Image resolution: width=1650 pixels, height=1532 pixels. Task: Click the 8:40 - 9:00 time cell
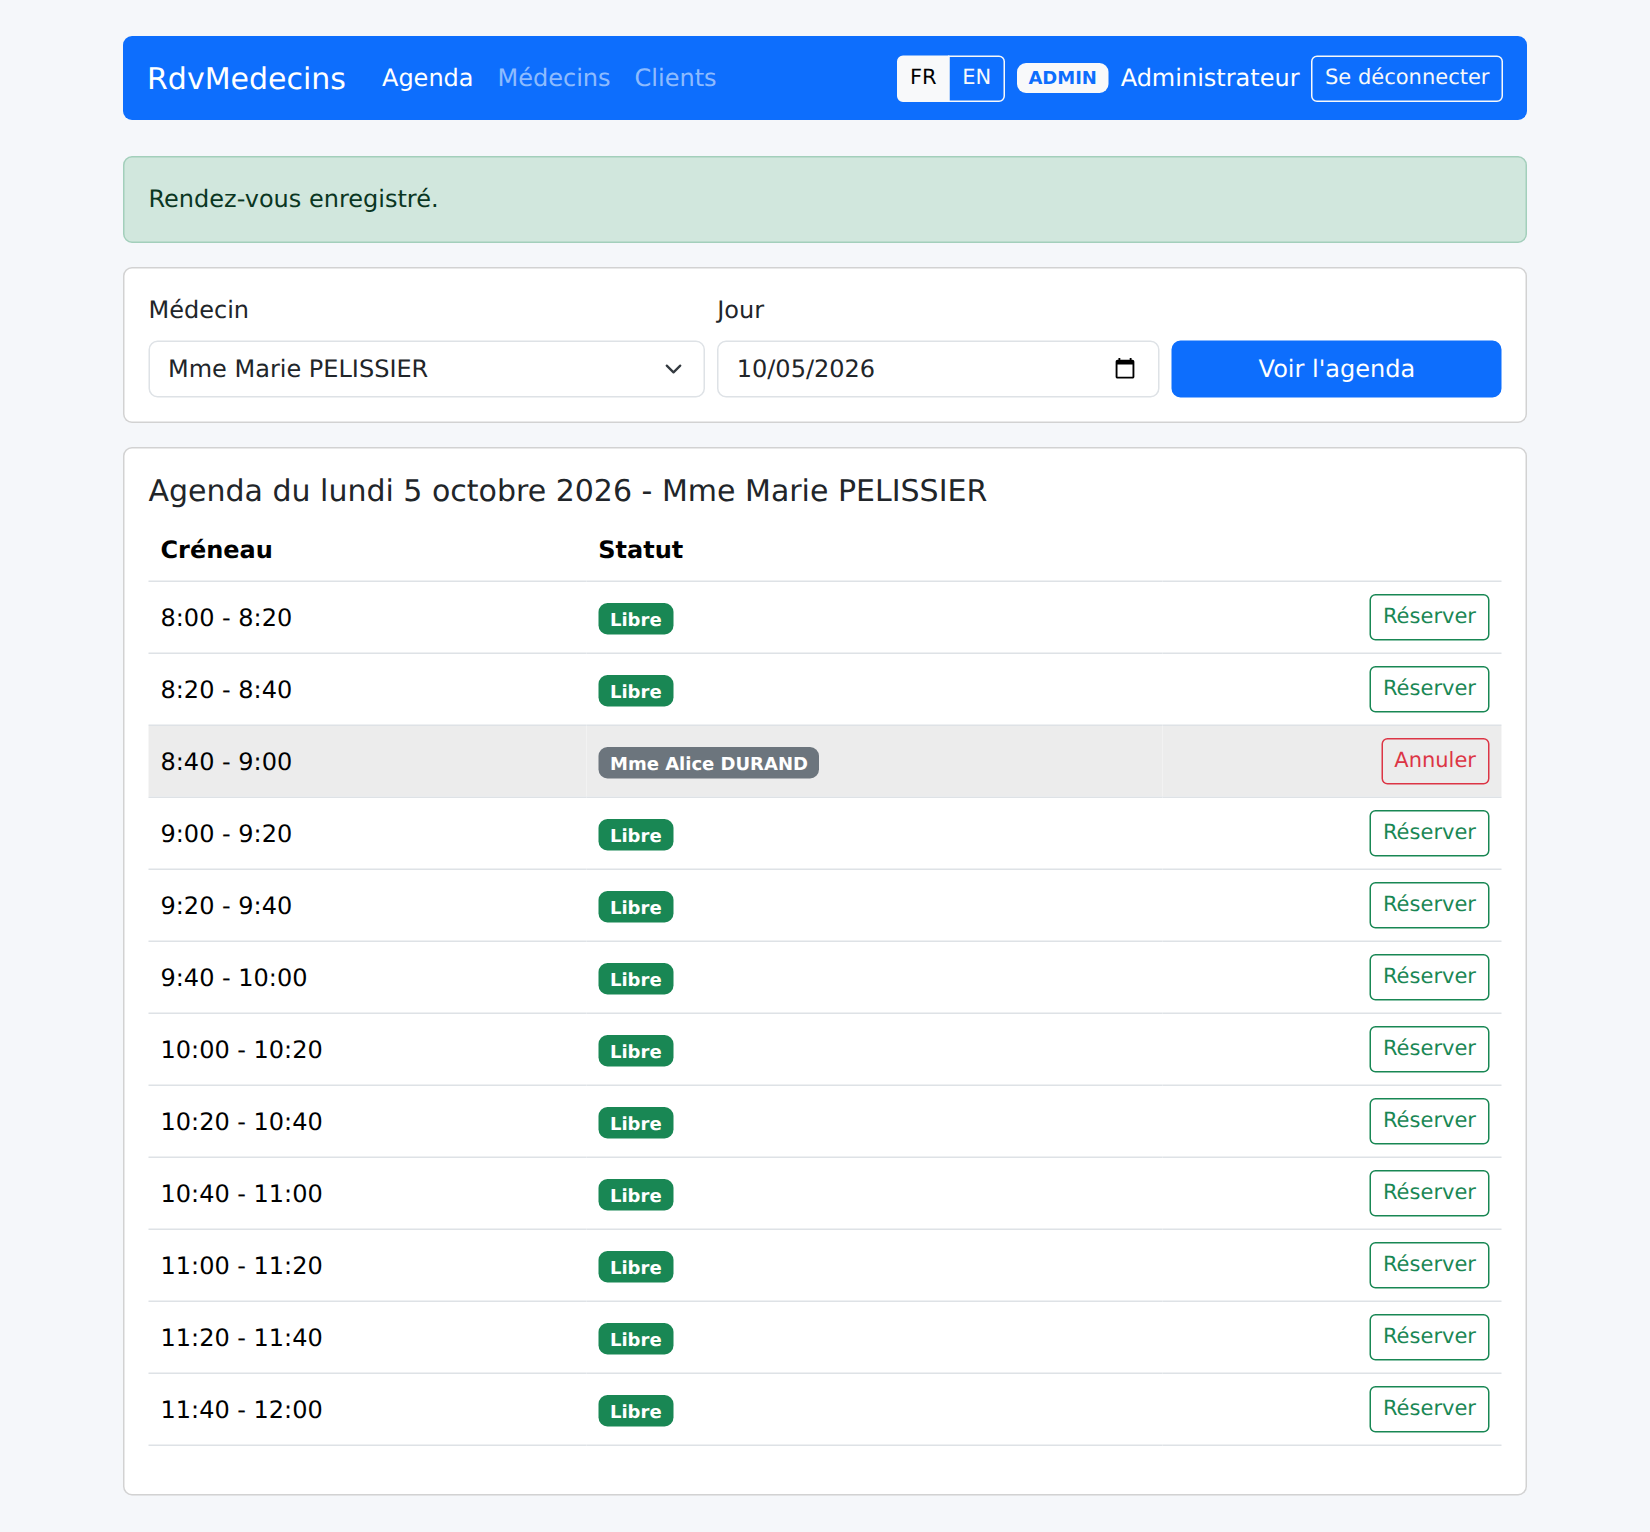coord(367,761)
